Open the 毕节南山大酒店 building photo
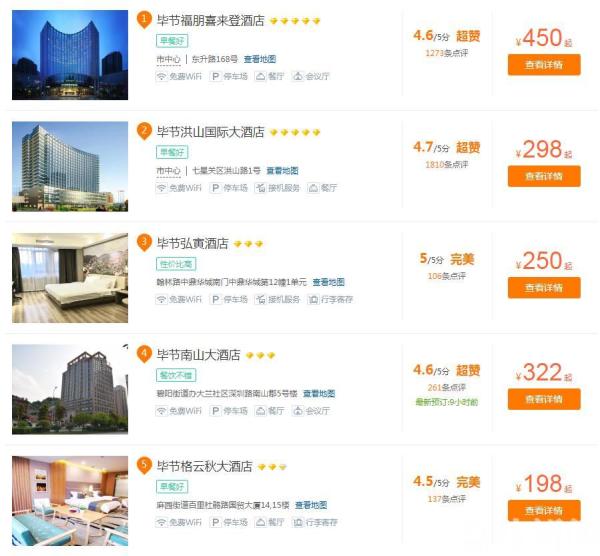The image size is (600, 556). [70, 389]
